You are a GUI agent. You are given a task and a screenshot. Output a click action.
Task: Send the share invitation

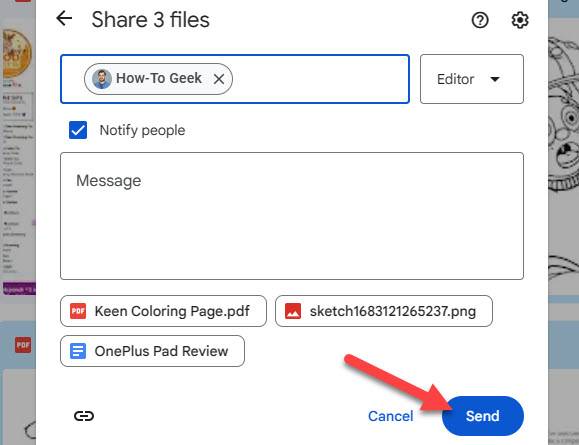click(x=483, y=416)
